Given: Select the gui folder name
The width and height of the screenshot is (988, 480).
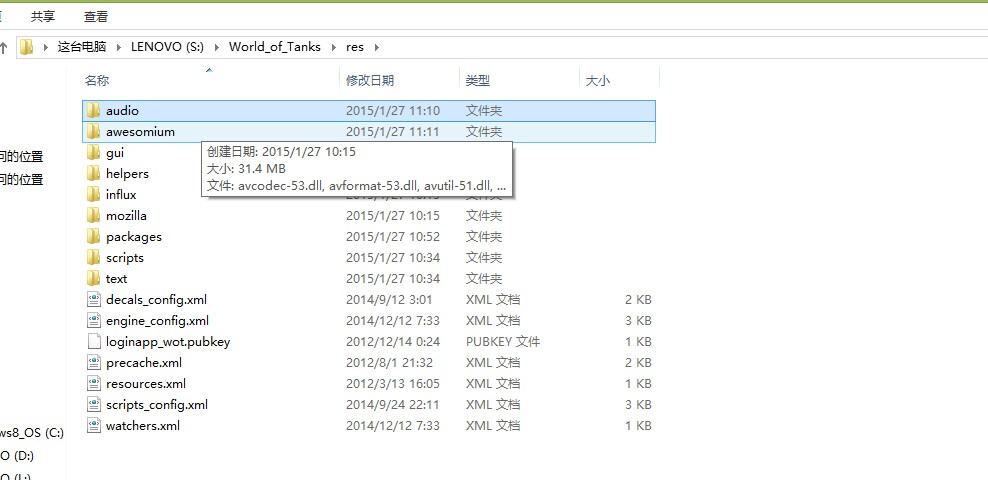Looking at the screenshot, I should coord(115,153).
